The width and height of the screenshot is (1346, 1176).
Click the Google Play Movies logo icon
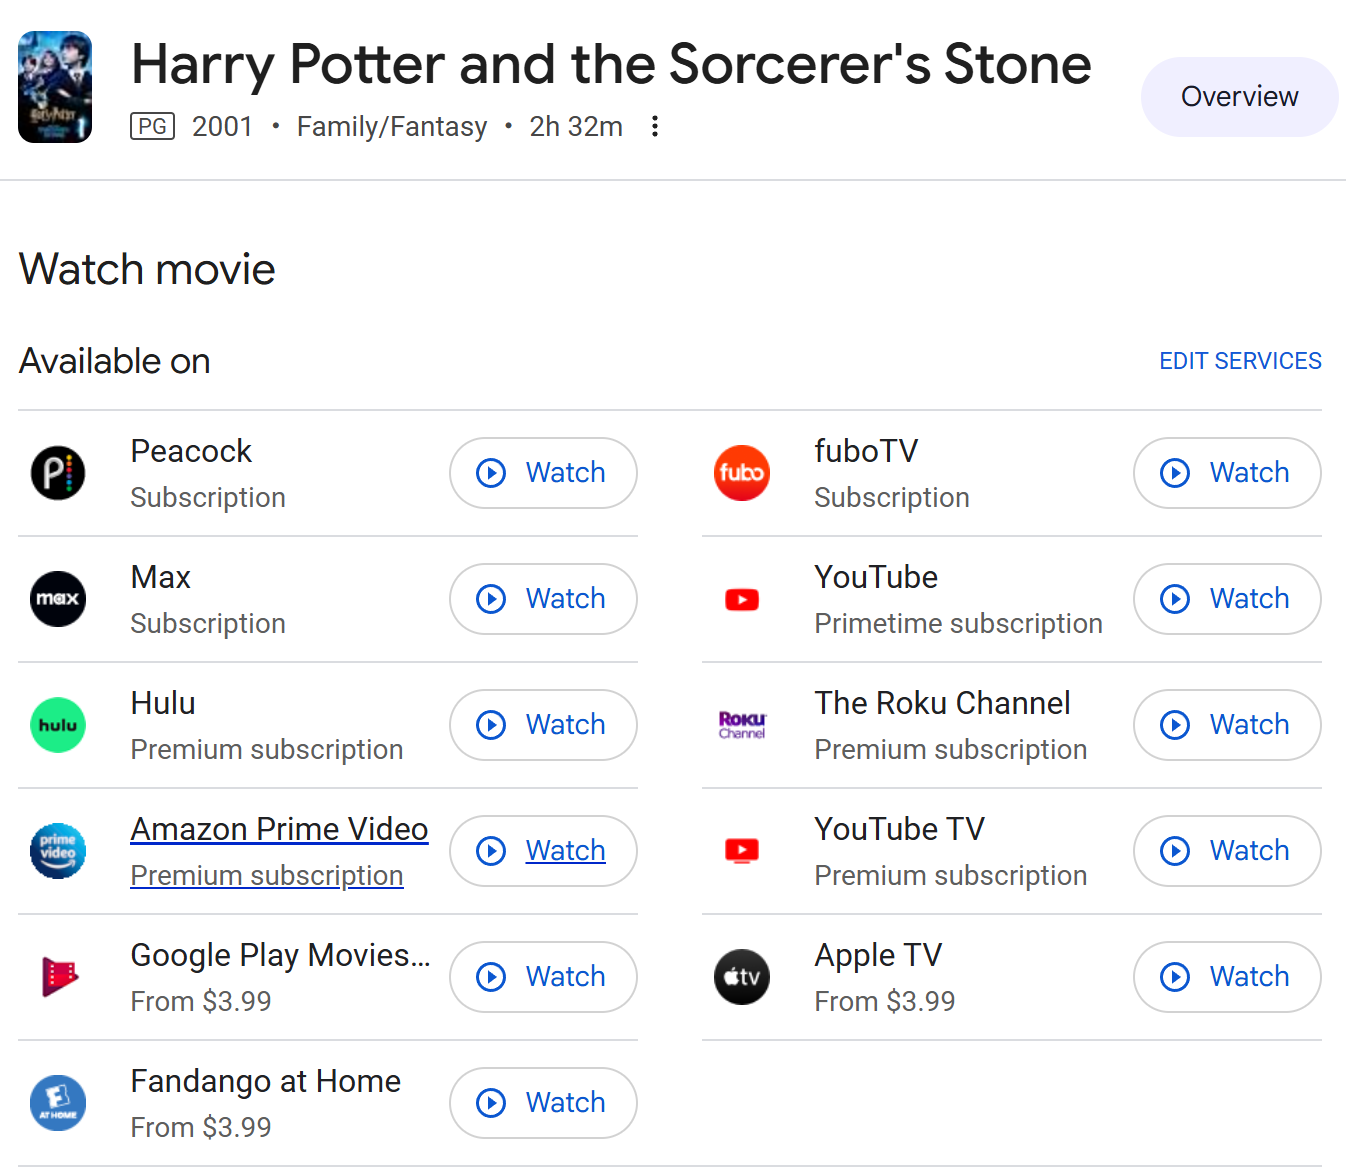[58, 977]
